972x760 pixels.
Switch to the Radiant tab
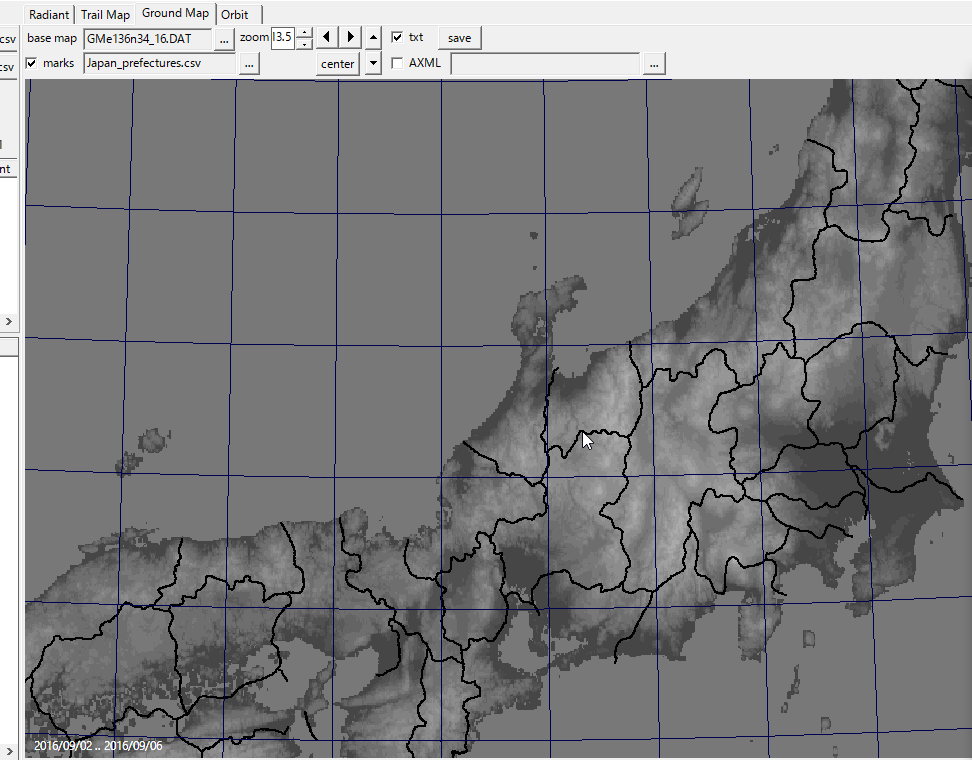(x=49, y=15)
